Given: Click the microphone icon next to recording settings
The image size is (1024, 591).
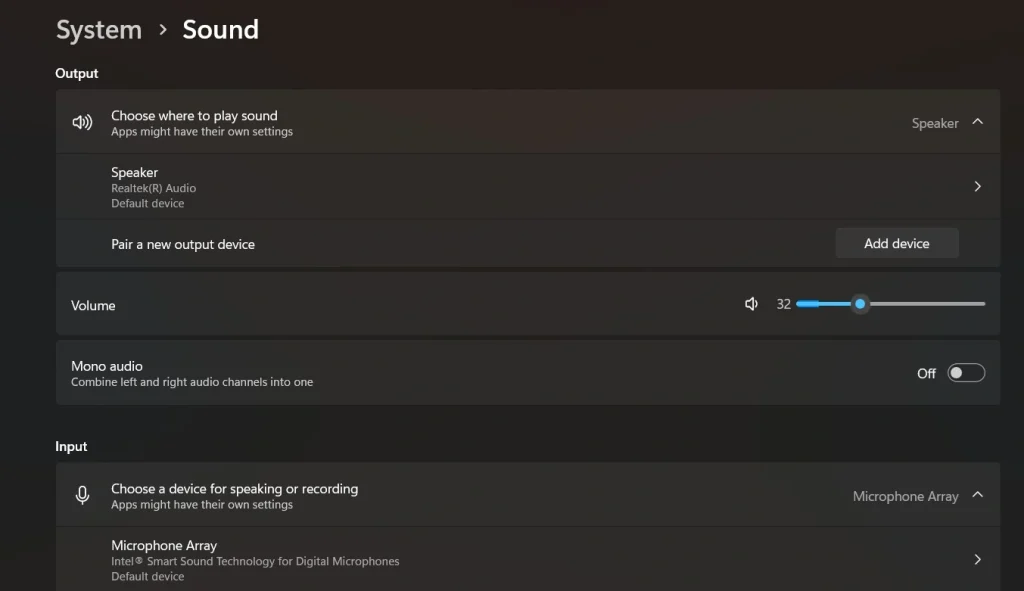Looking at the screenshot, I should (x=82, y=495).
